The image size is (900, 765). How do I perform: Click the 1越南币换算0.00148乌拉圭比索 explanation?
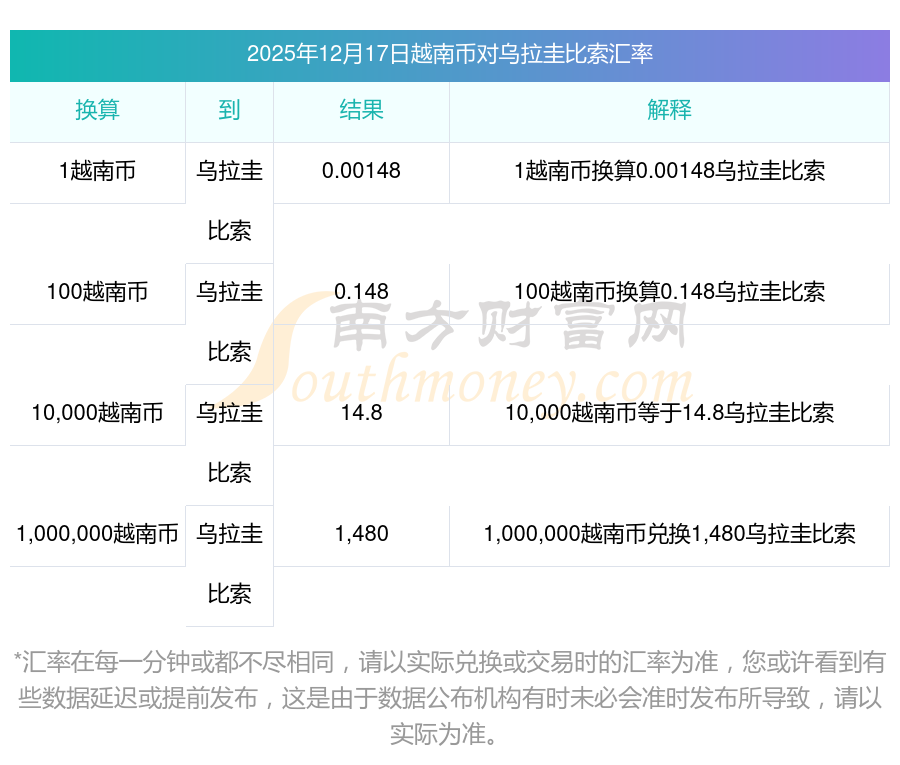[x=669, y=172]
